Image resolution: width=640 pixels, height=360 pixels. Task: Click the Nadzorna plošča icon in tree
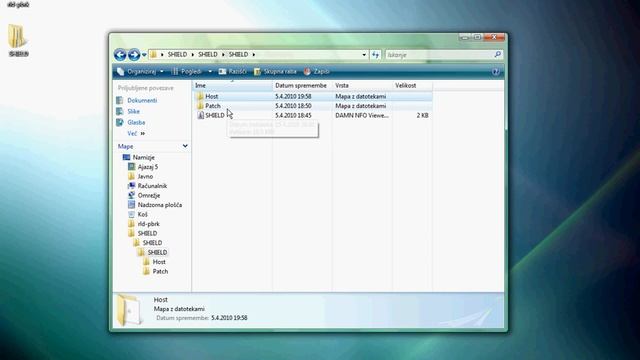coord(131,205)
